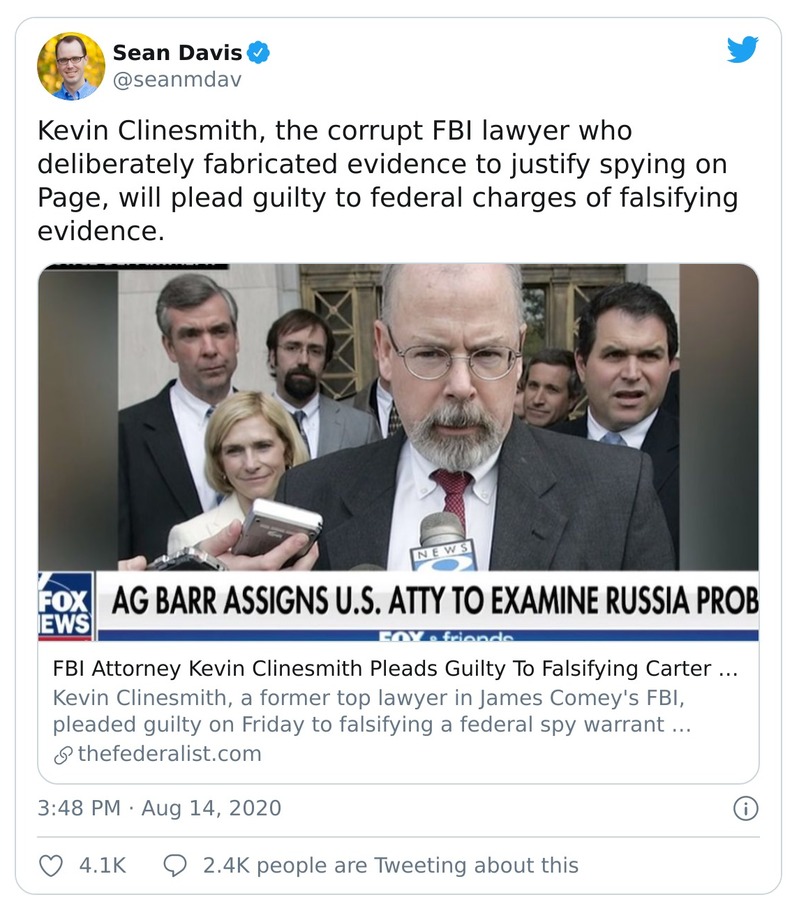Like the tweet with the heart icon
The image size is (799, 911).
[x=51, y=865]
